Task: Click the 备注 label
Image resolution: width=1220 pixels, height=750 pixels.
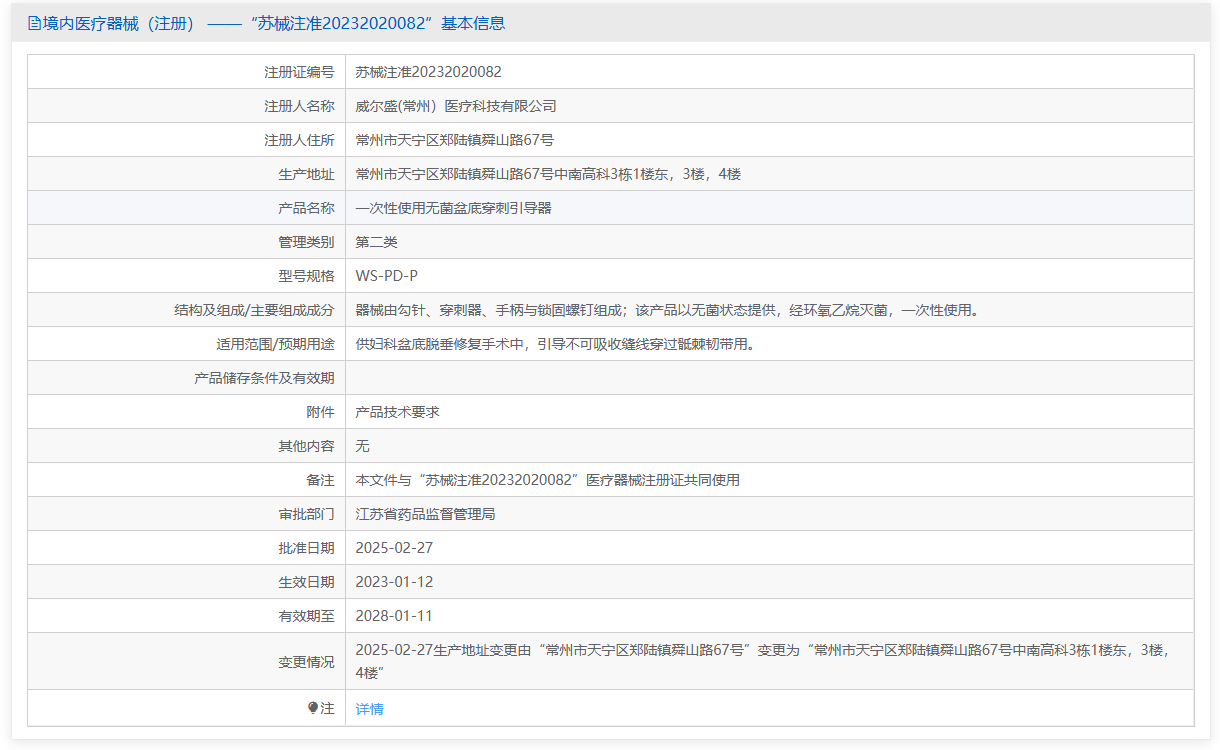Action: click(320, 480)
